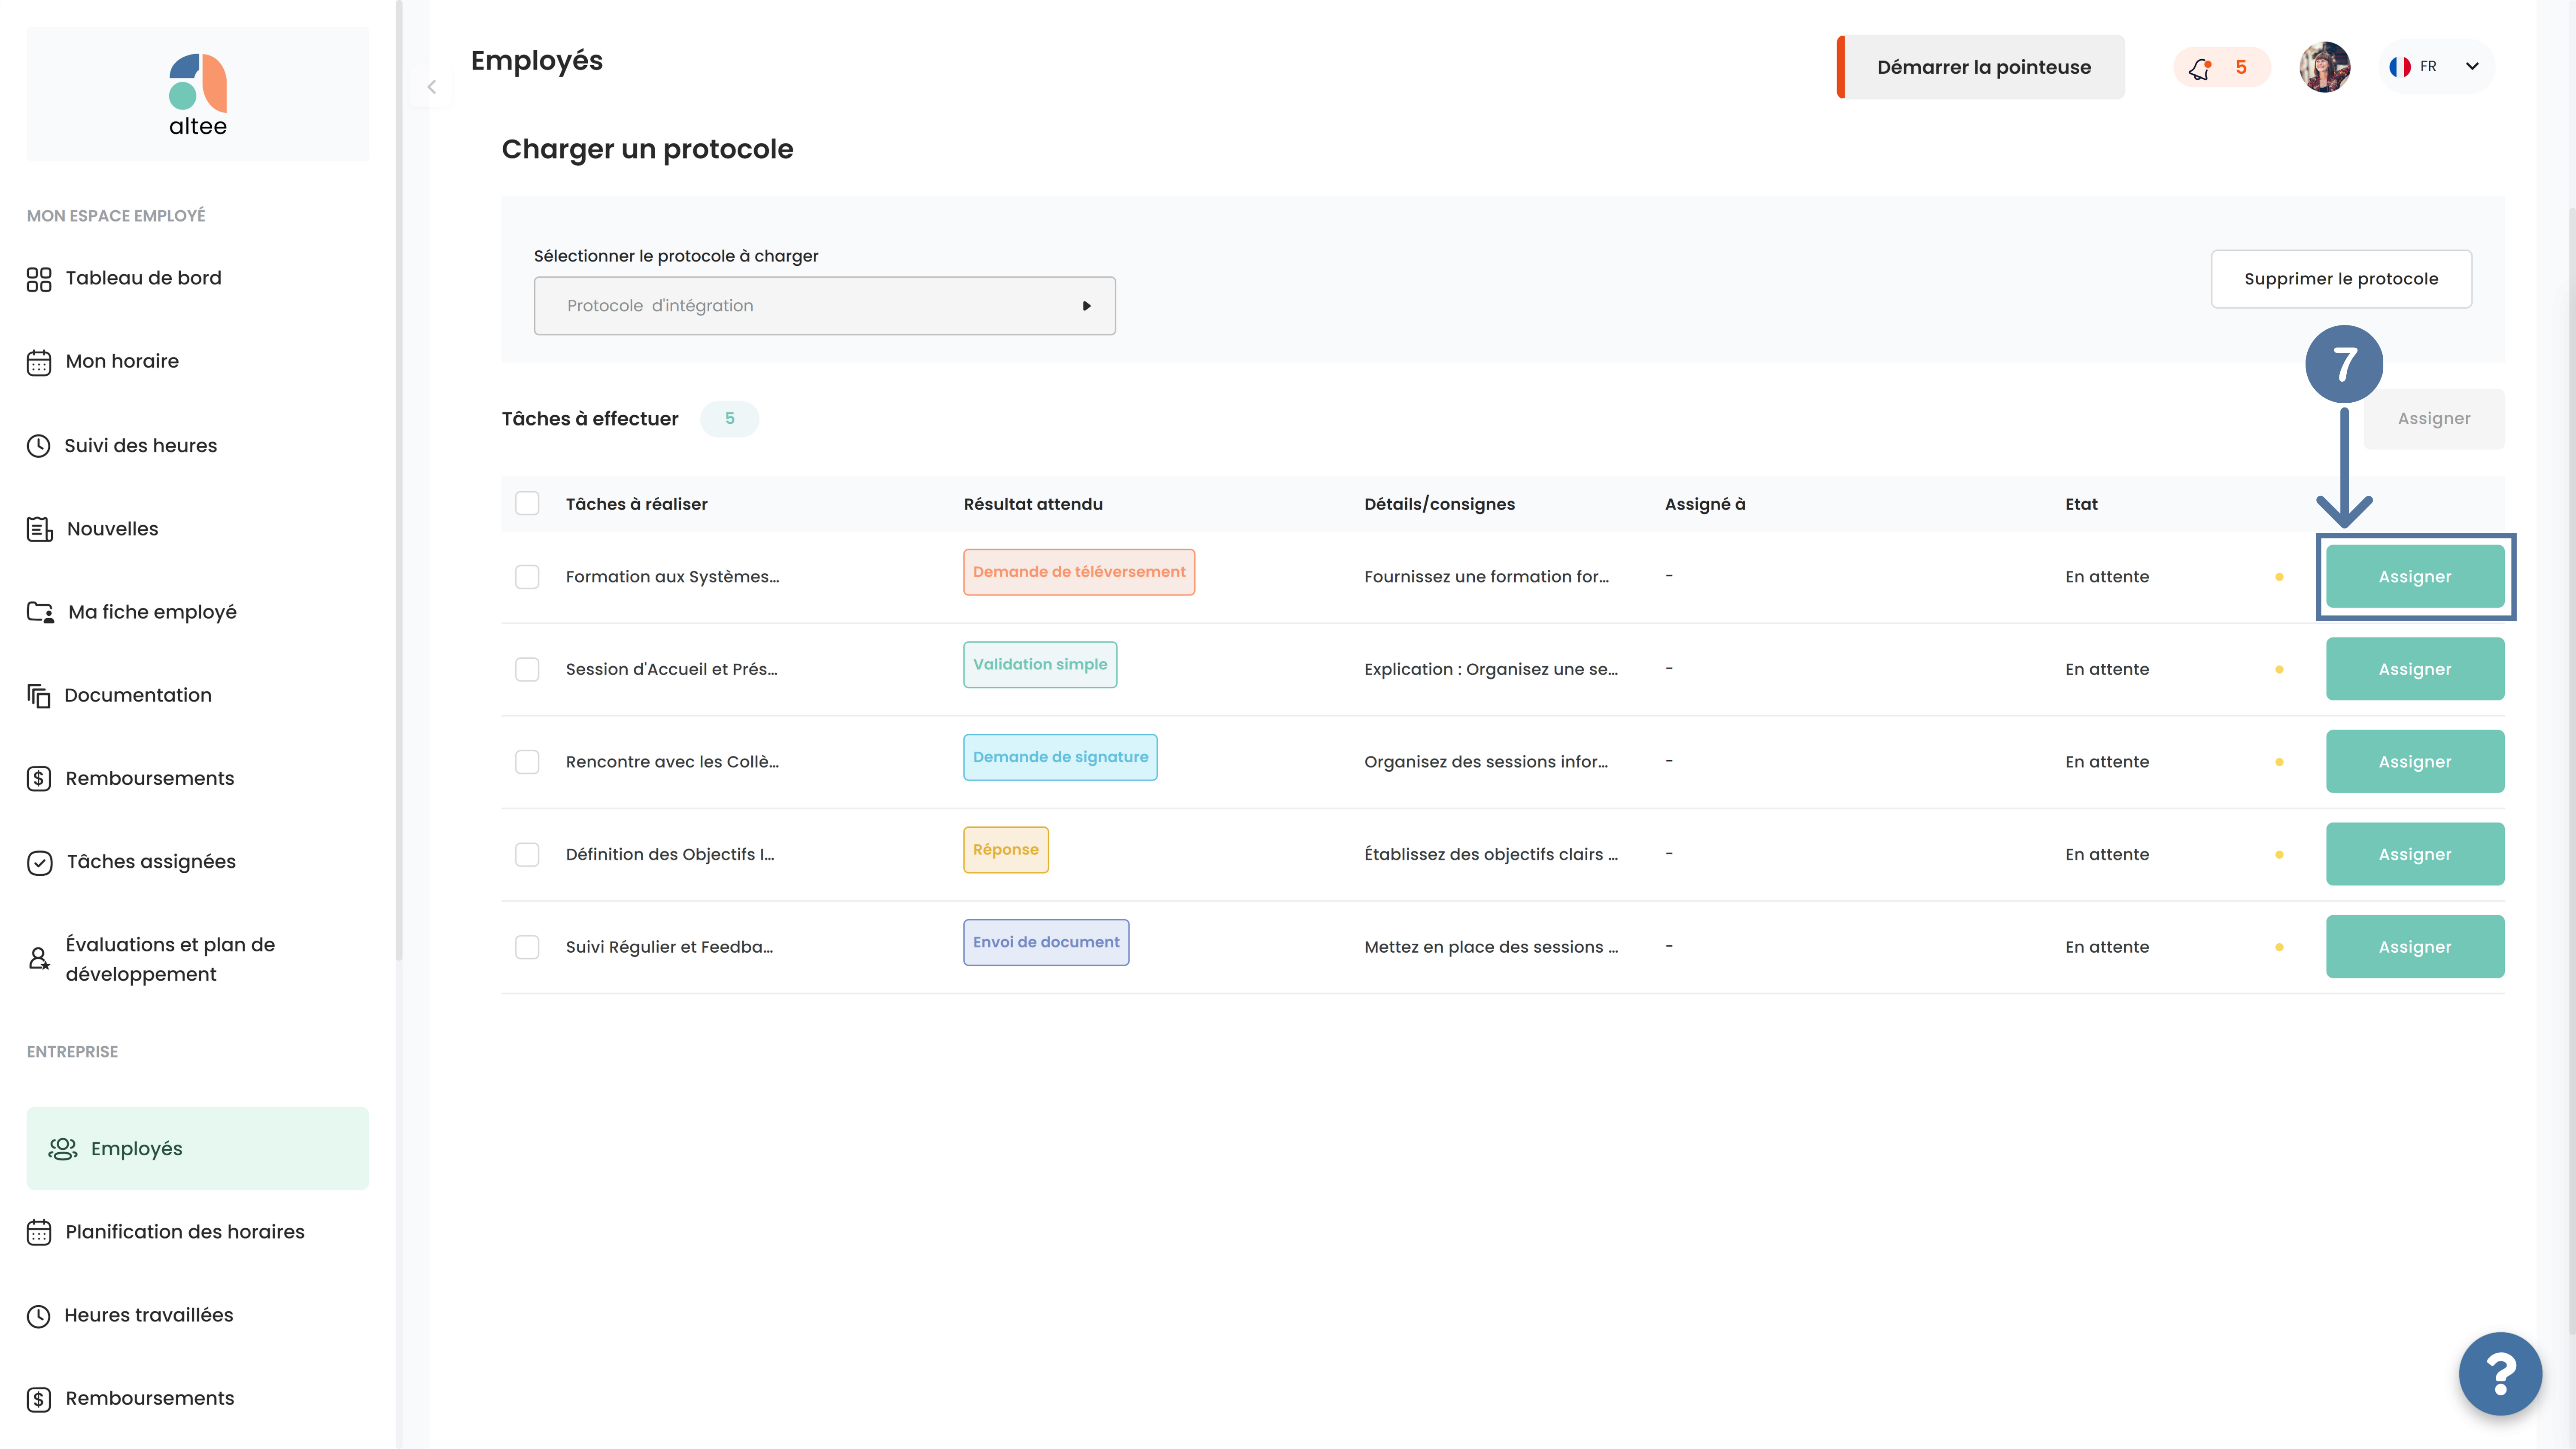Viewport: 2576px width, 1449px height.
Task: Click the yellow status dot for Suivi Régulier
Action: [2279, 947]
